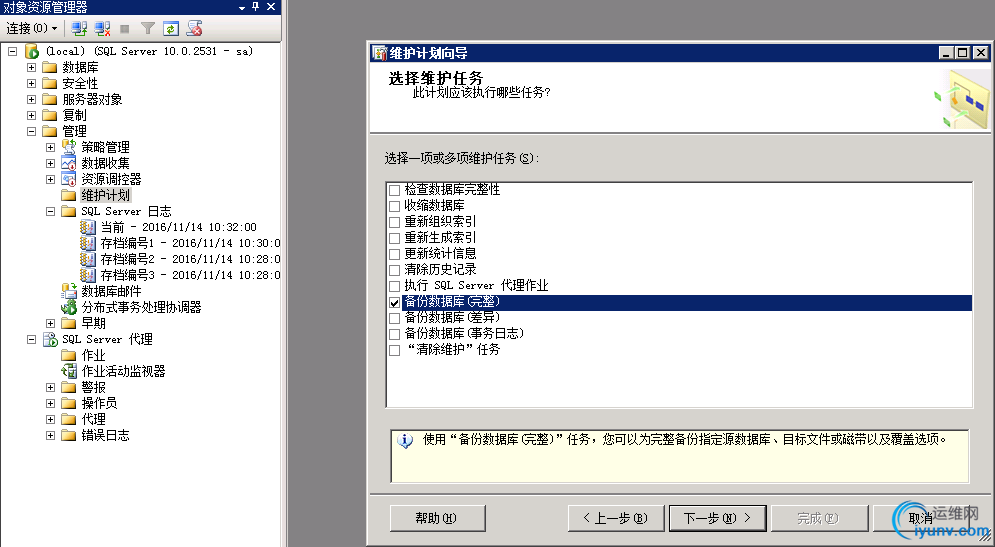The height and width of the screenshot is (547, 995).
Task: Collapse the 管理 tree node
Action: [x=31, y=131]
